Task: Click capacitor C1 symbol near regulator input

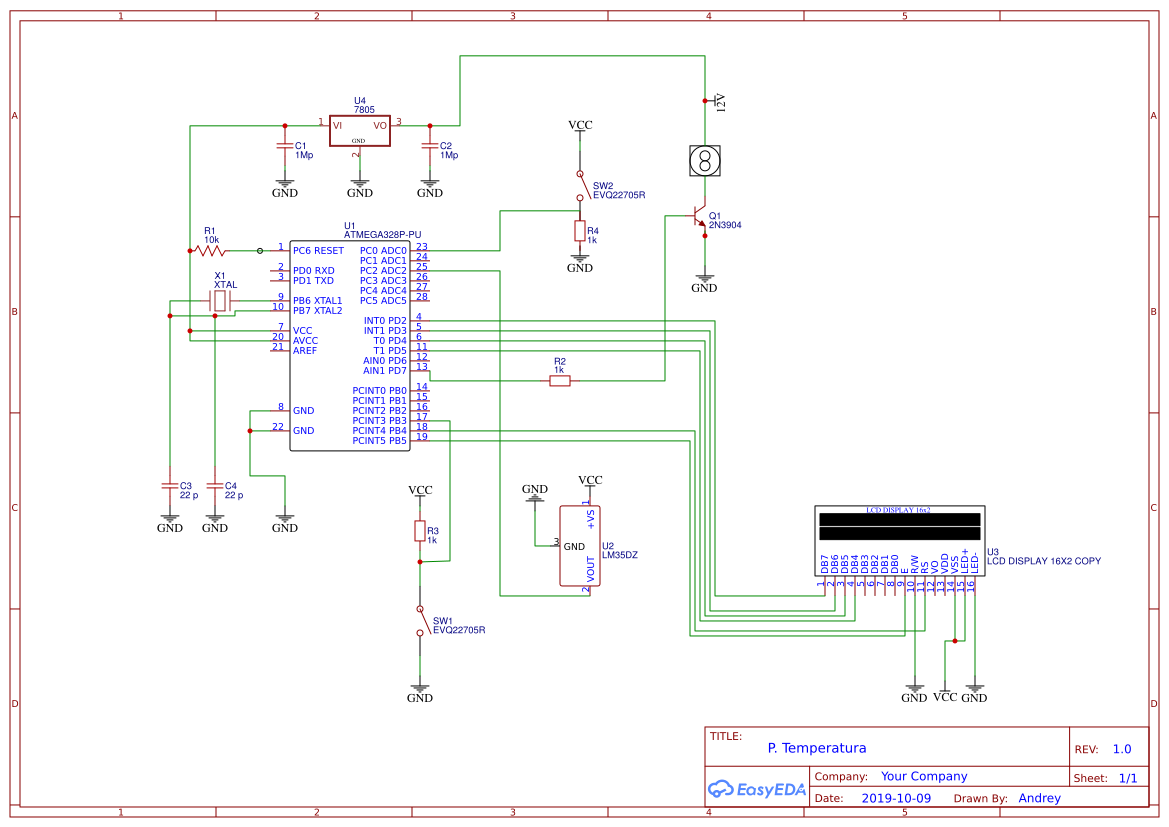Action: tap(284, 145)
